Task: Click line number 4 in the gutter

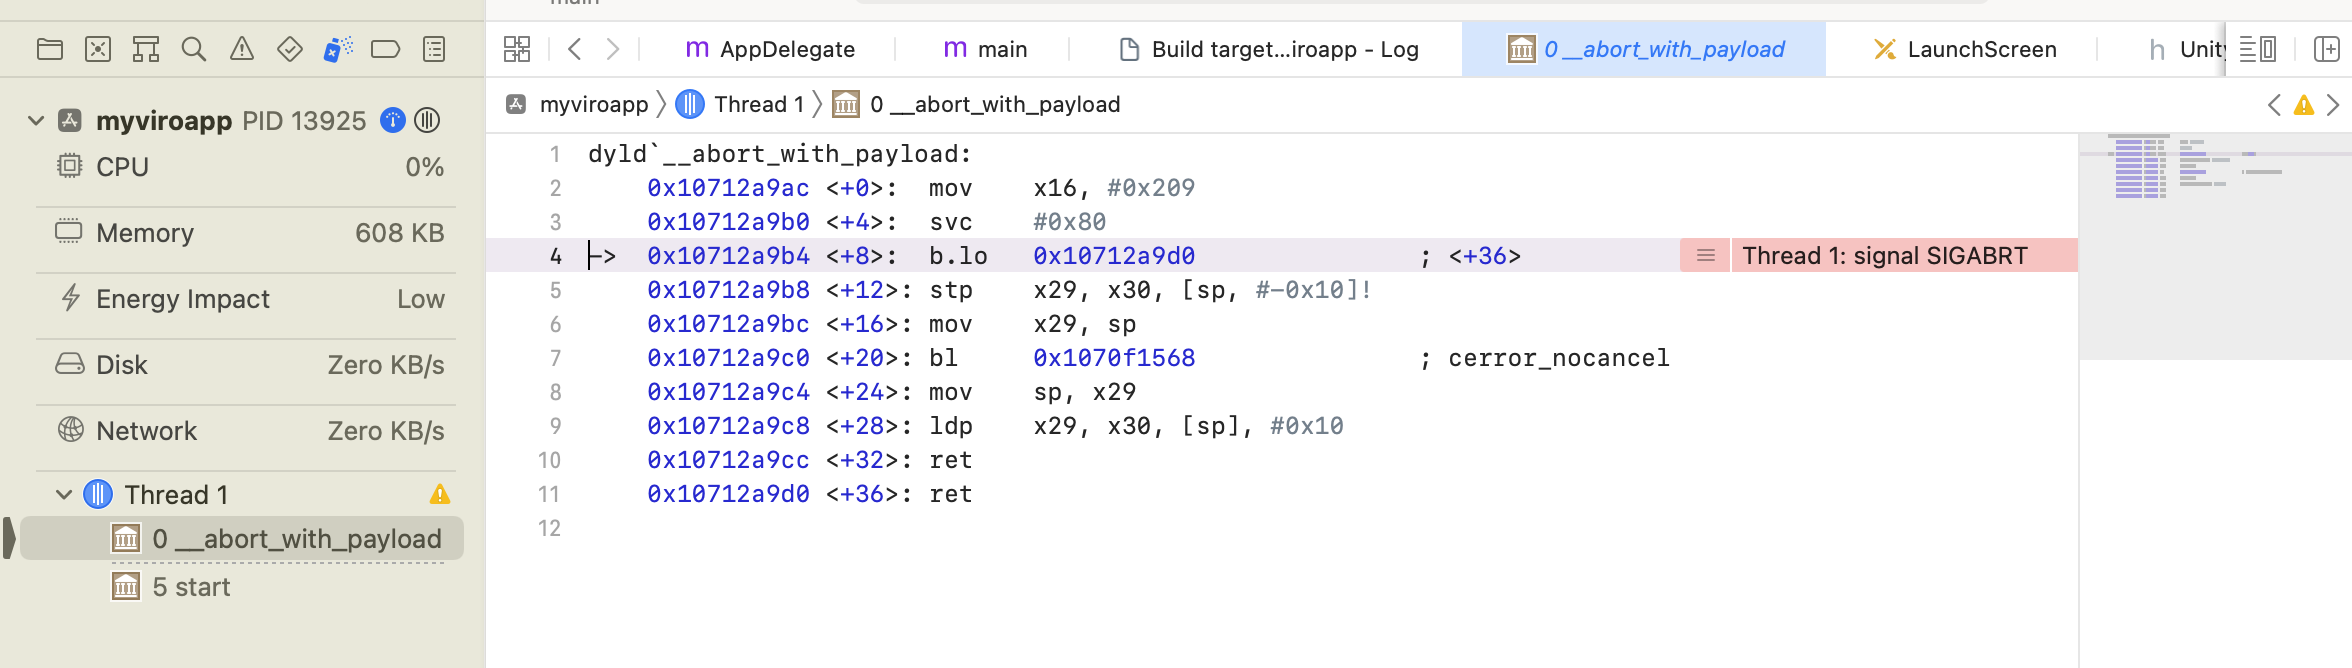Action: pyautogui.click(x=555, y=256)
